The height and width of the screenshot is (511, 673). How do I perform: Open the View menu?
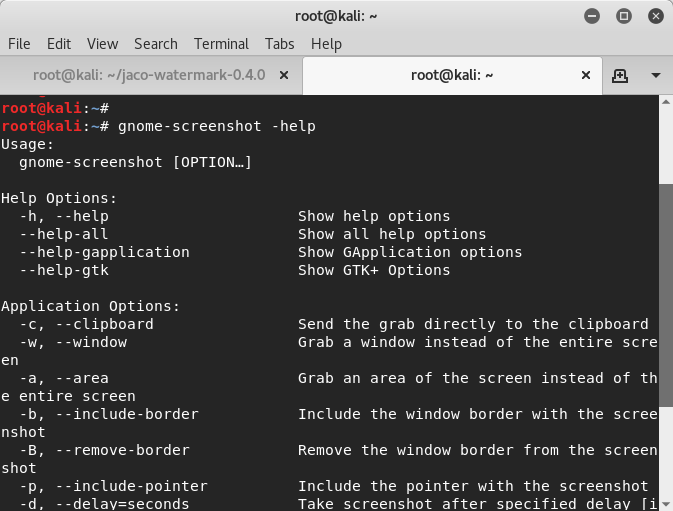point(102,44)
